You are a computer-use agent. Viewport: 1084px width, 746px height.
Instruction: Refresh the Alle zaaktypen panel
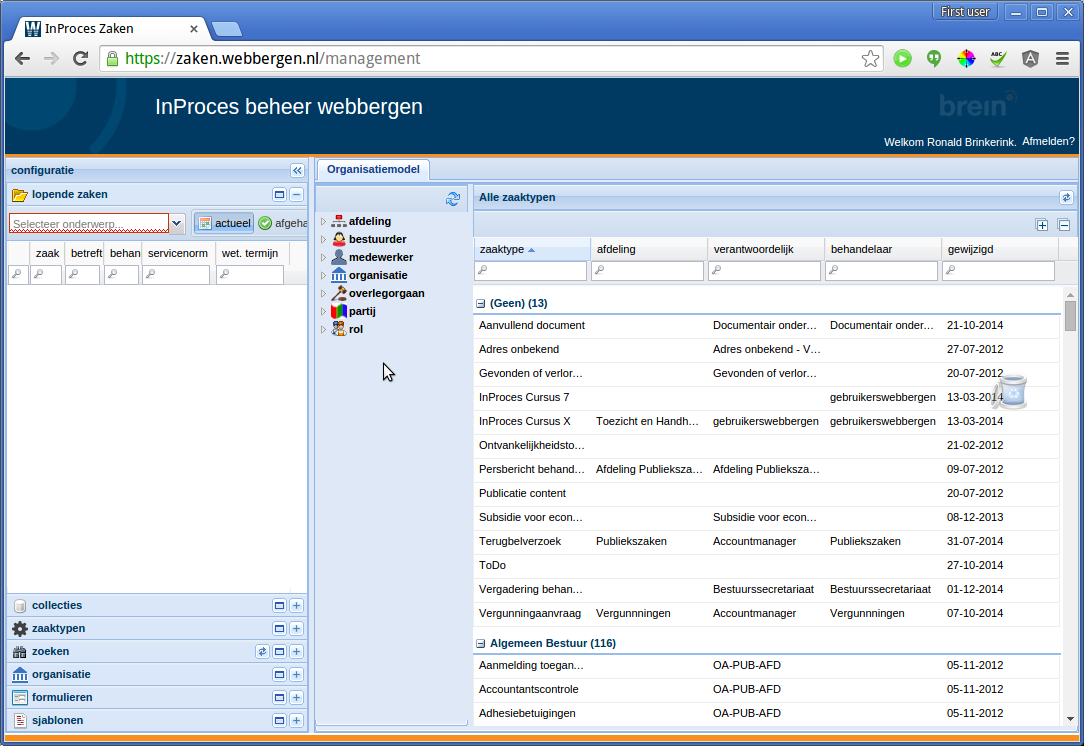(x=1066, y=198)
